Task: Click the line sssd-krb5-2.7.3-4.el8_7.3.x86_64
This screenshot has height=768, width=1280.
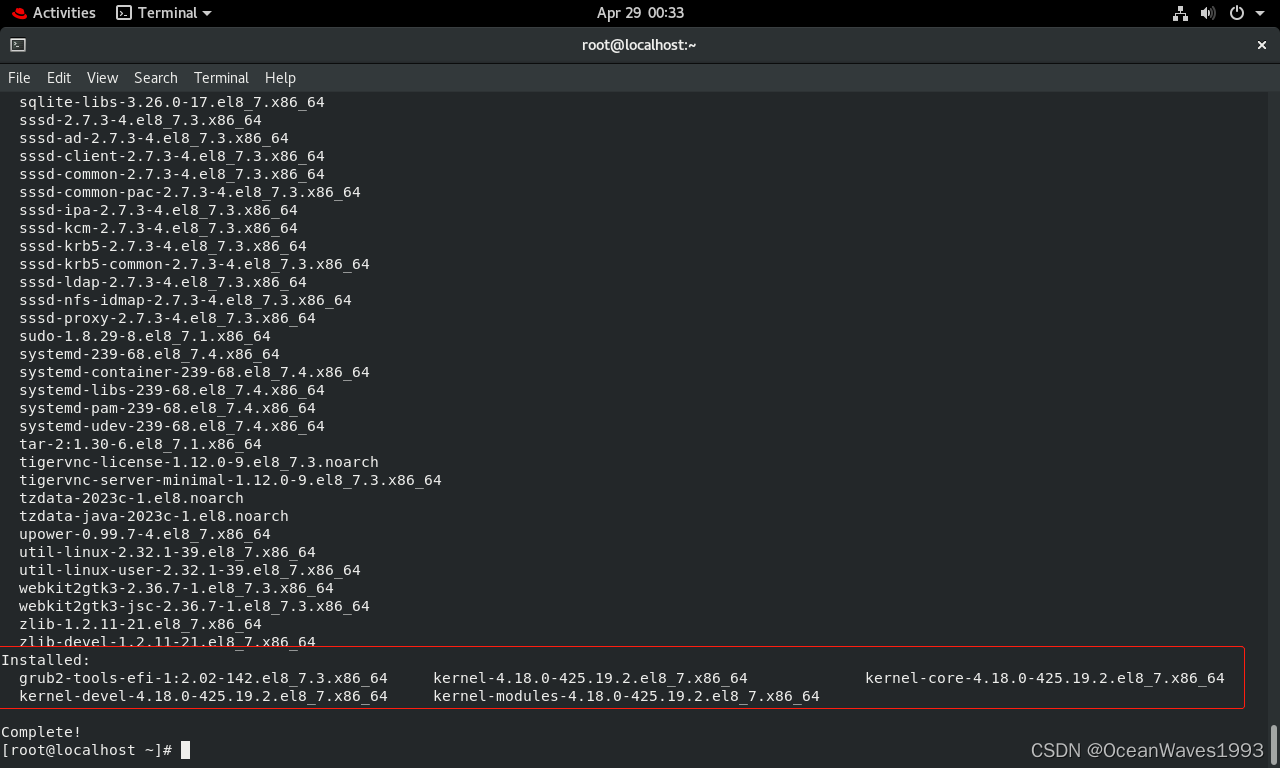Action: [163, 246]
